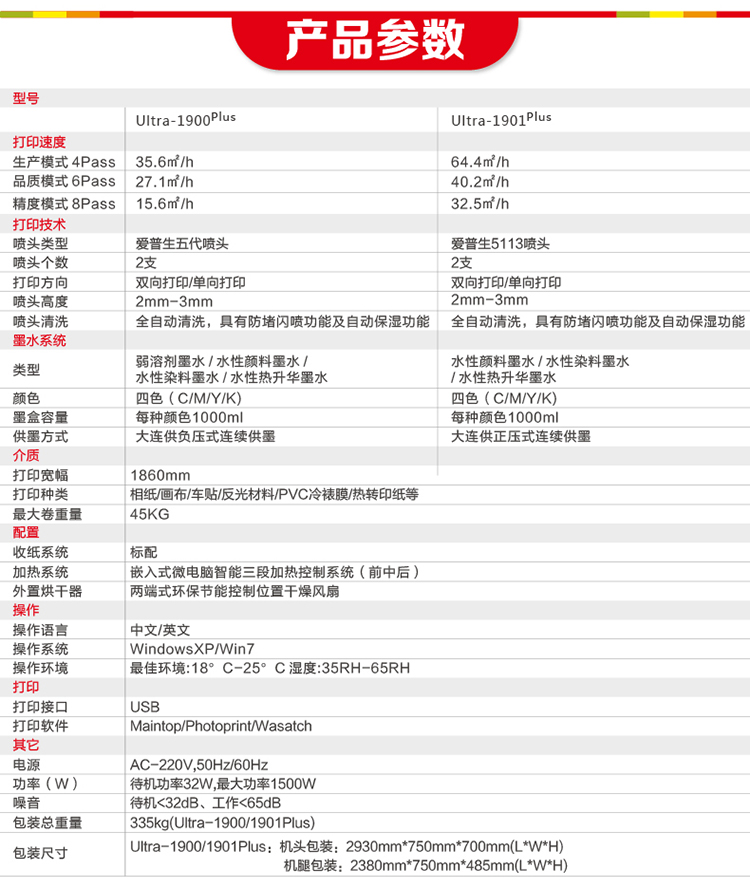Click the USB print interface value
Screen dimensions: 750x893
coord(145,707)
